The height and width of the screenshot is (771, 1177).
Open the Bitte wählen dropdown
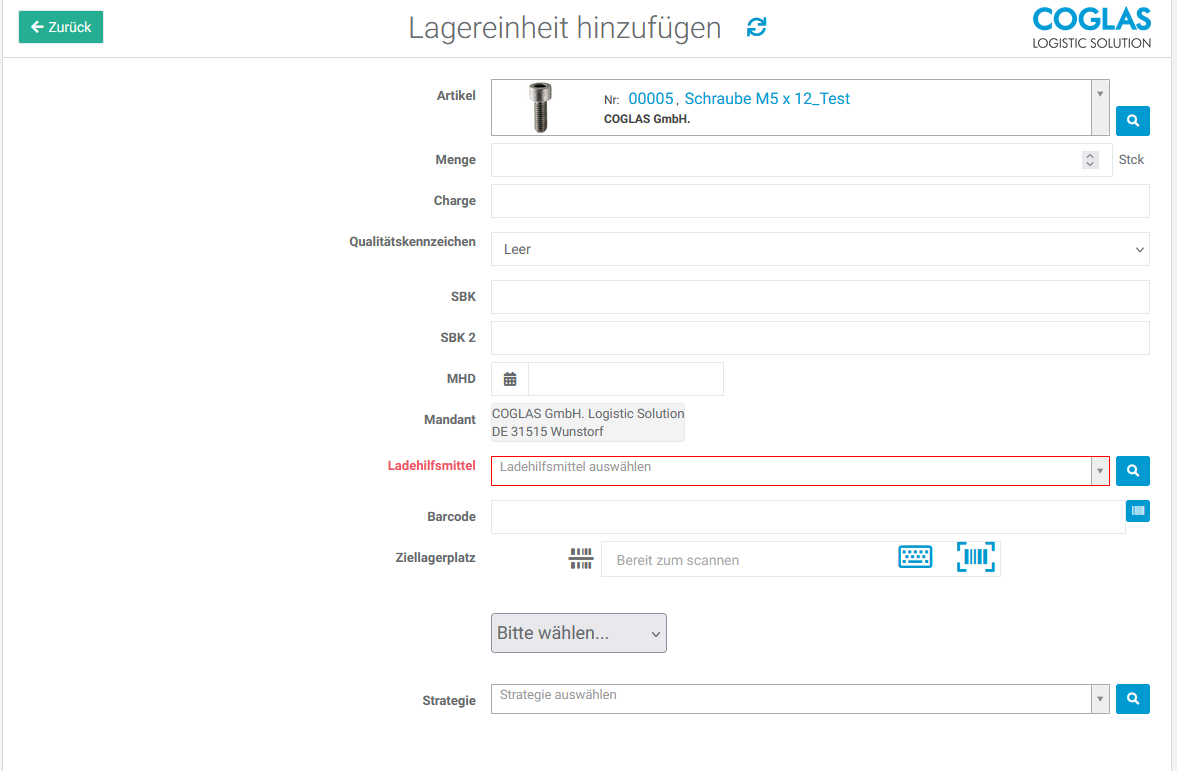tap(578, 633)
